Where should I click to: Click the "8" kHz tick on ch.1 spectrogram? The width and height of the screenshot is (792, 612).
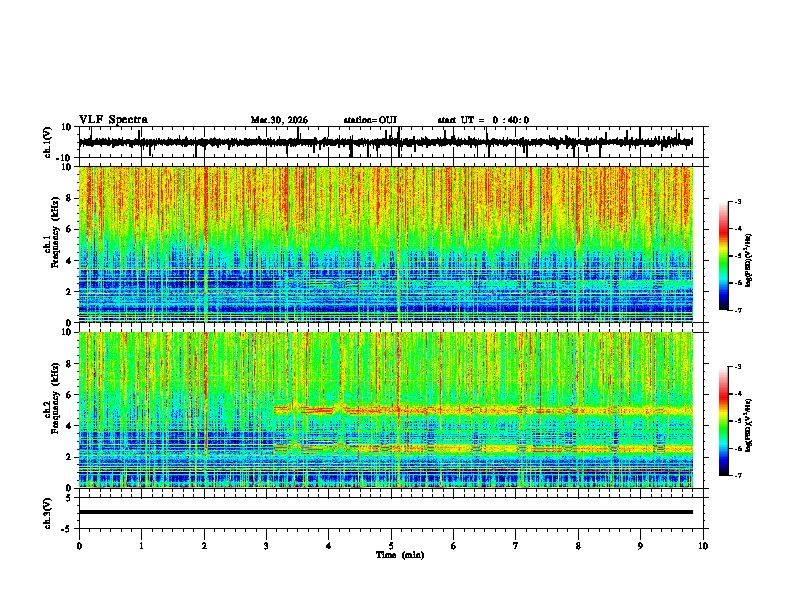point(69,198)
